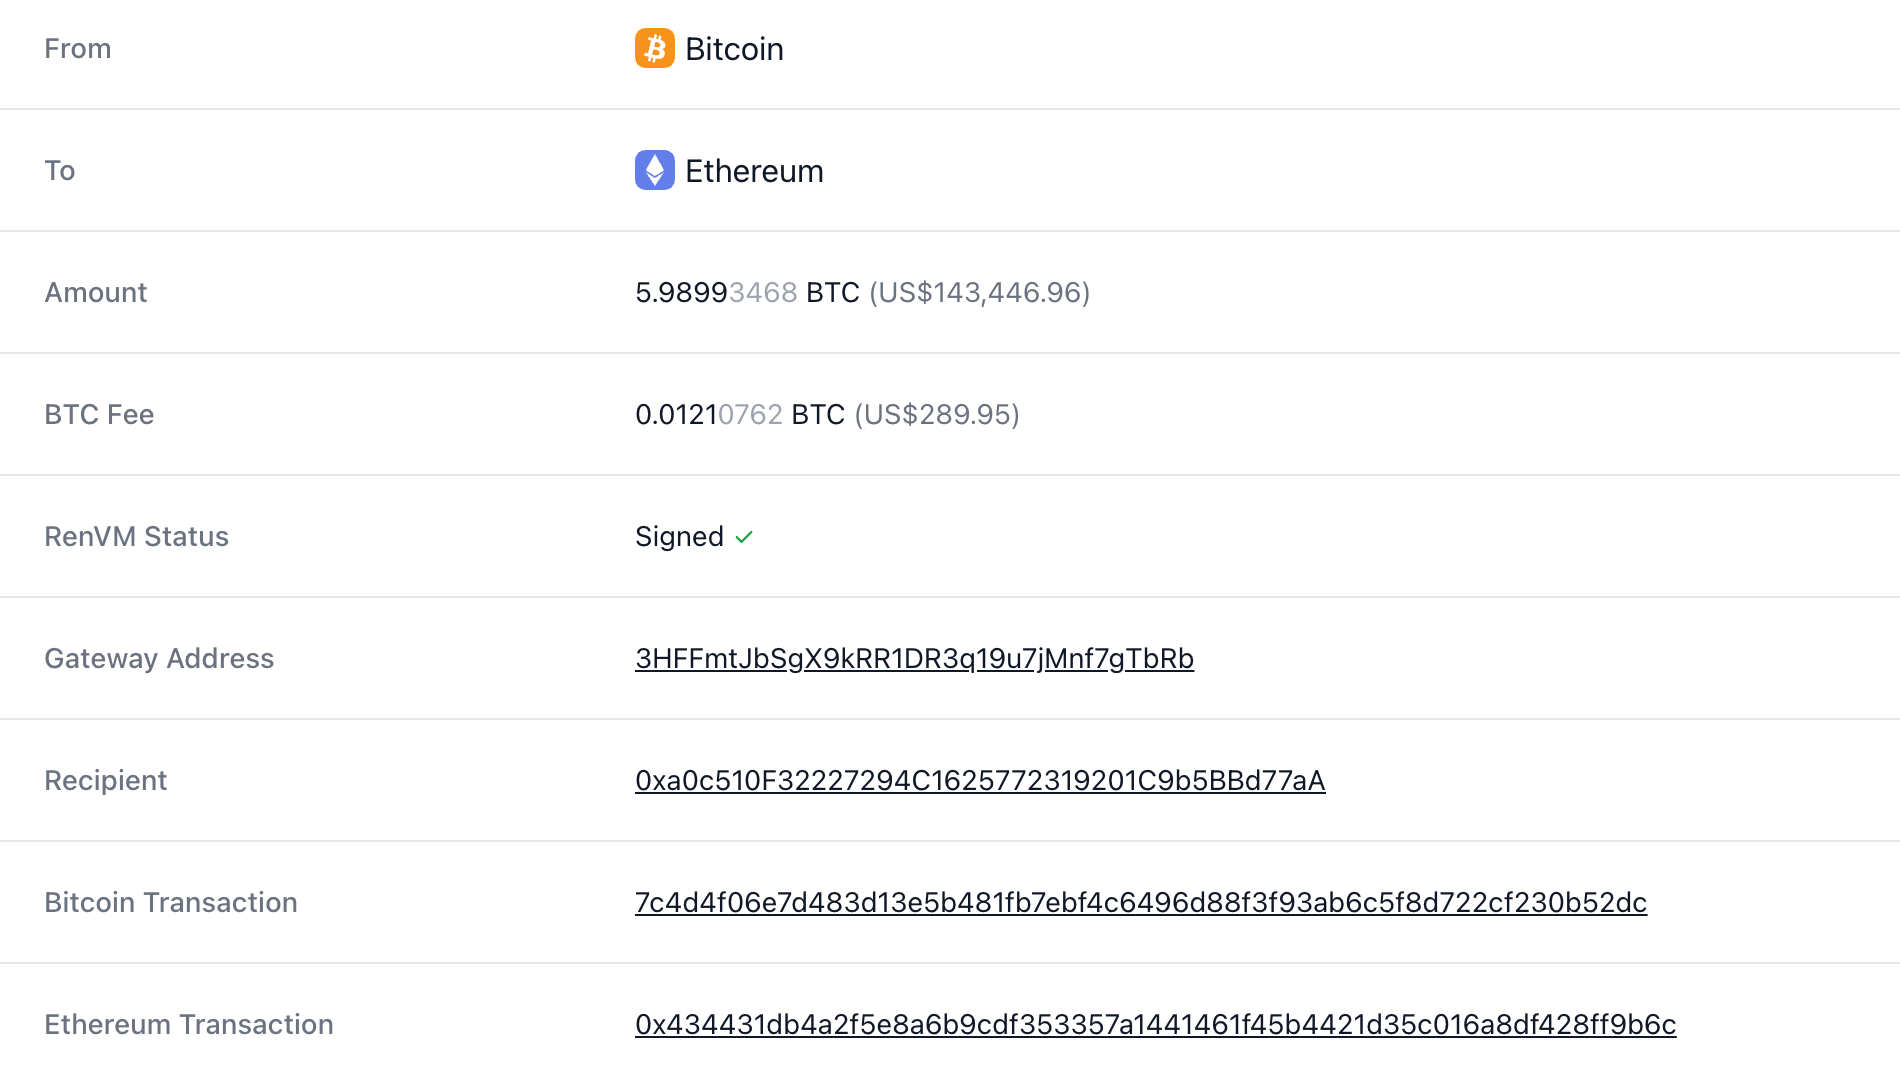The height and width of the screenshot is (1076, 1900).
Task: Click the BTC Fee label
Action: point(99,414)
